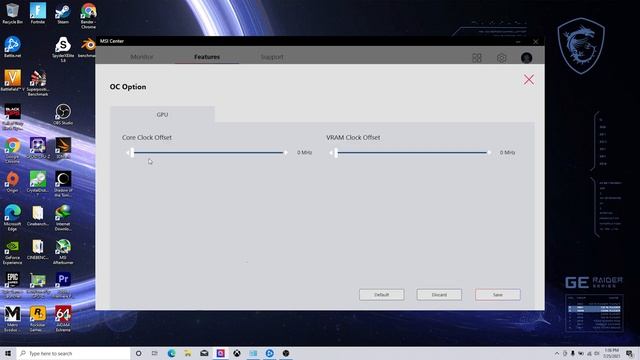Close the OC Option panel with red X
Viewport: 640px width, 360px height.
529,80
